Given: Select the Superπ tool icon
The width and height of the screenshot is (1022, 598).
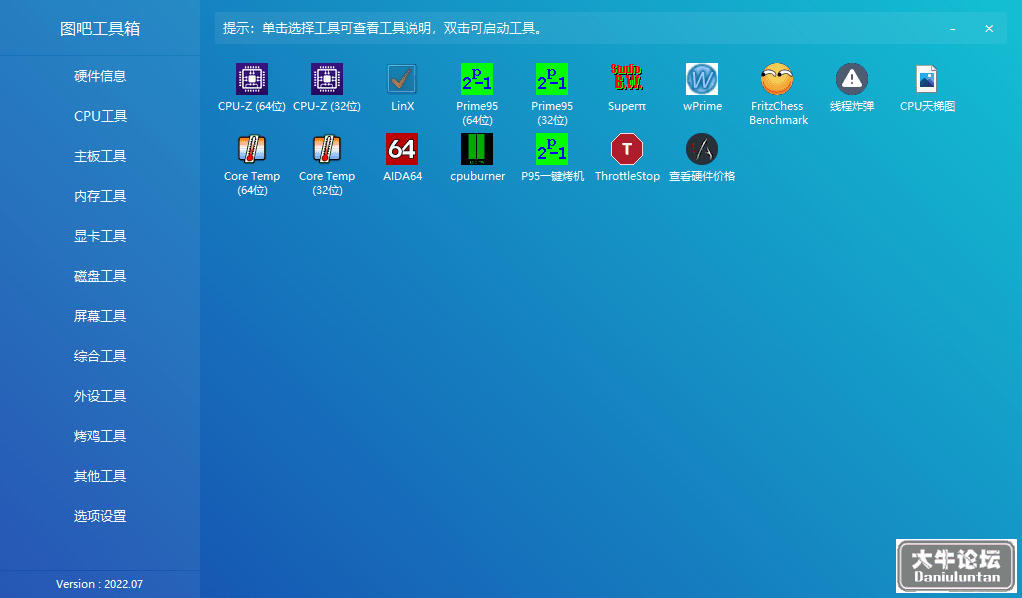Looking at the screenshot, I should point(626,80).
